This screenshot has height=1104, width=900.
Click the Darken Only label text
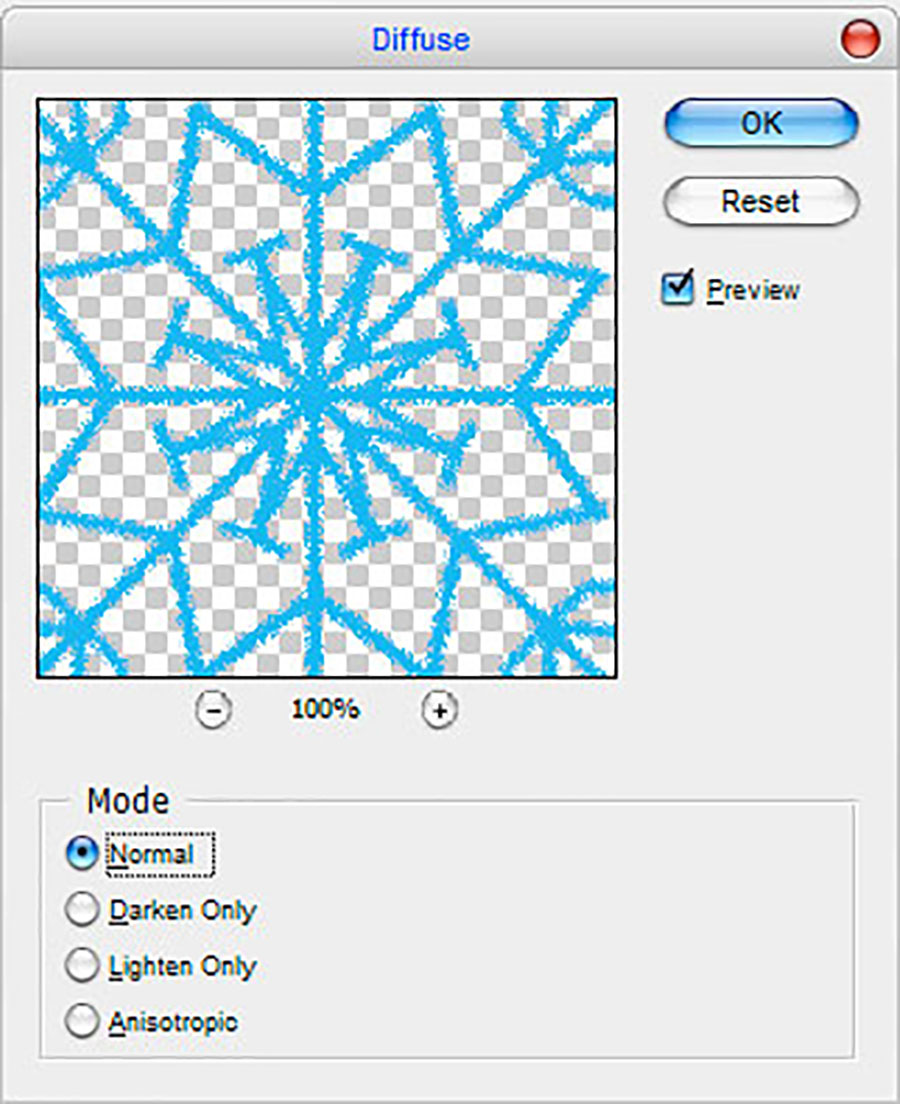(x=182, y=911)
